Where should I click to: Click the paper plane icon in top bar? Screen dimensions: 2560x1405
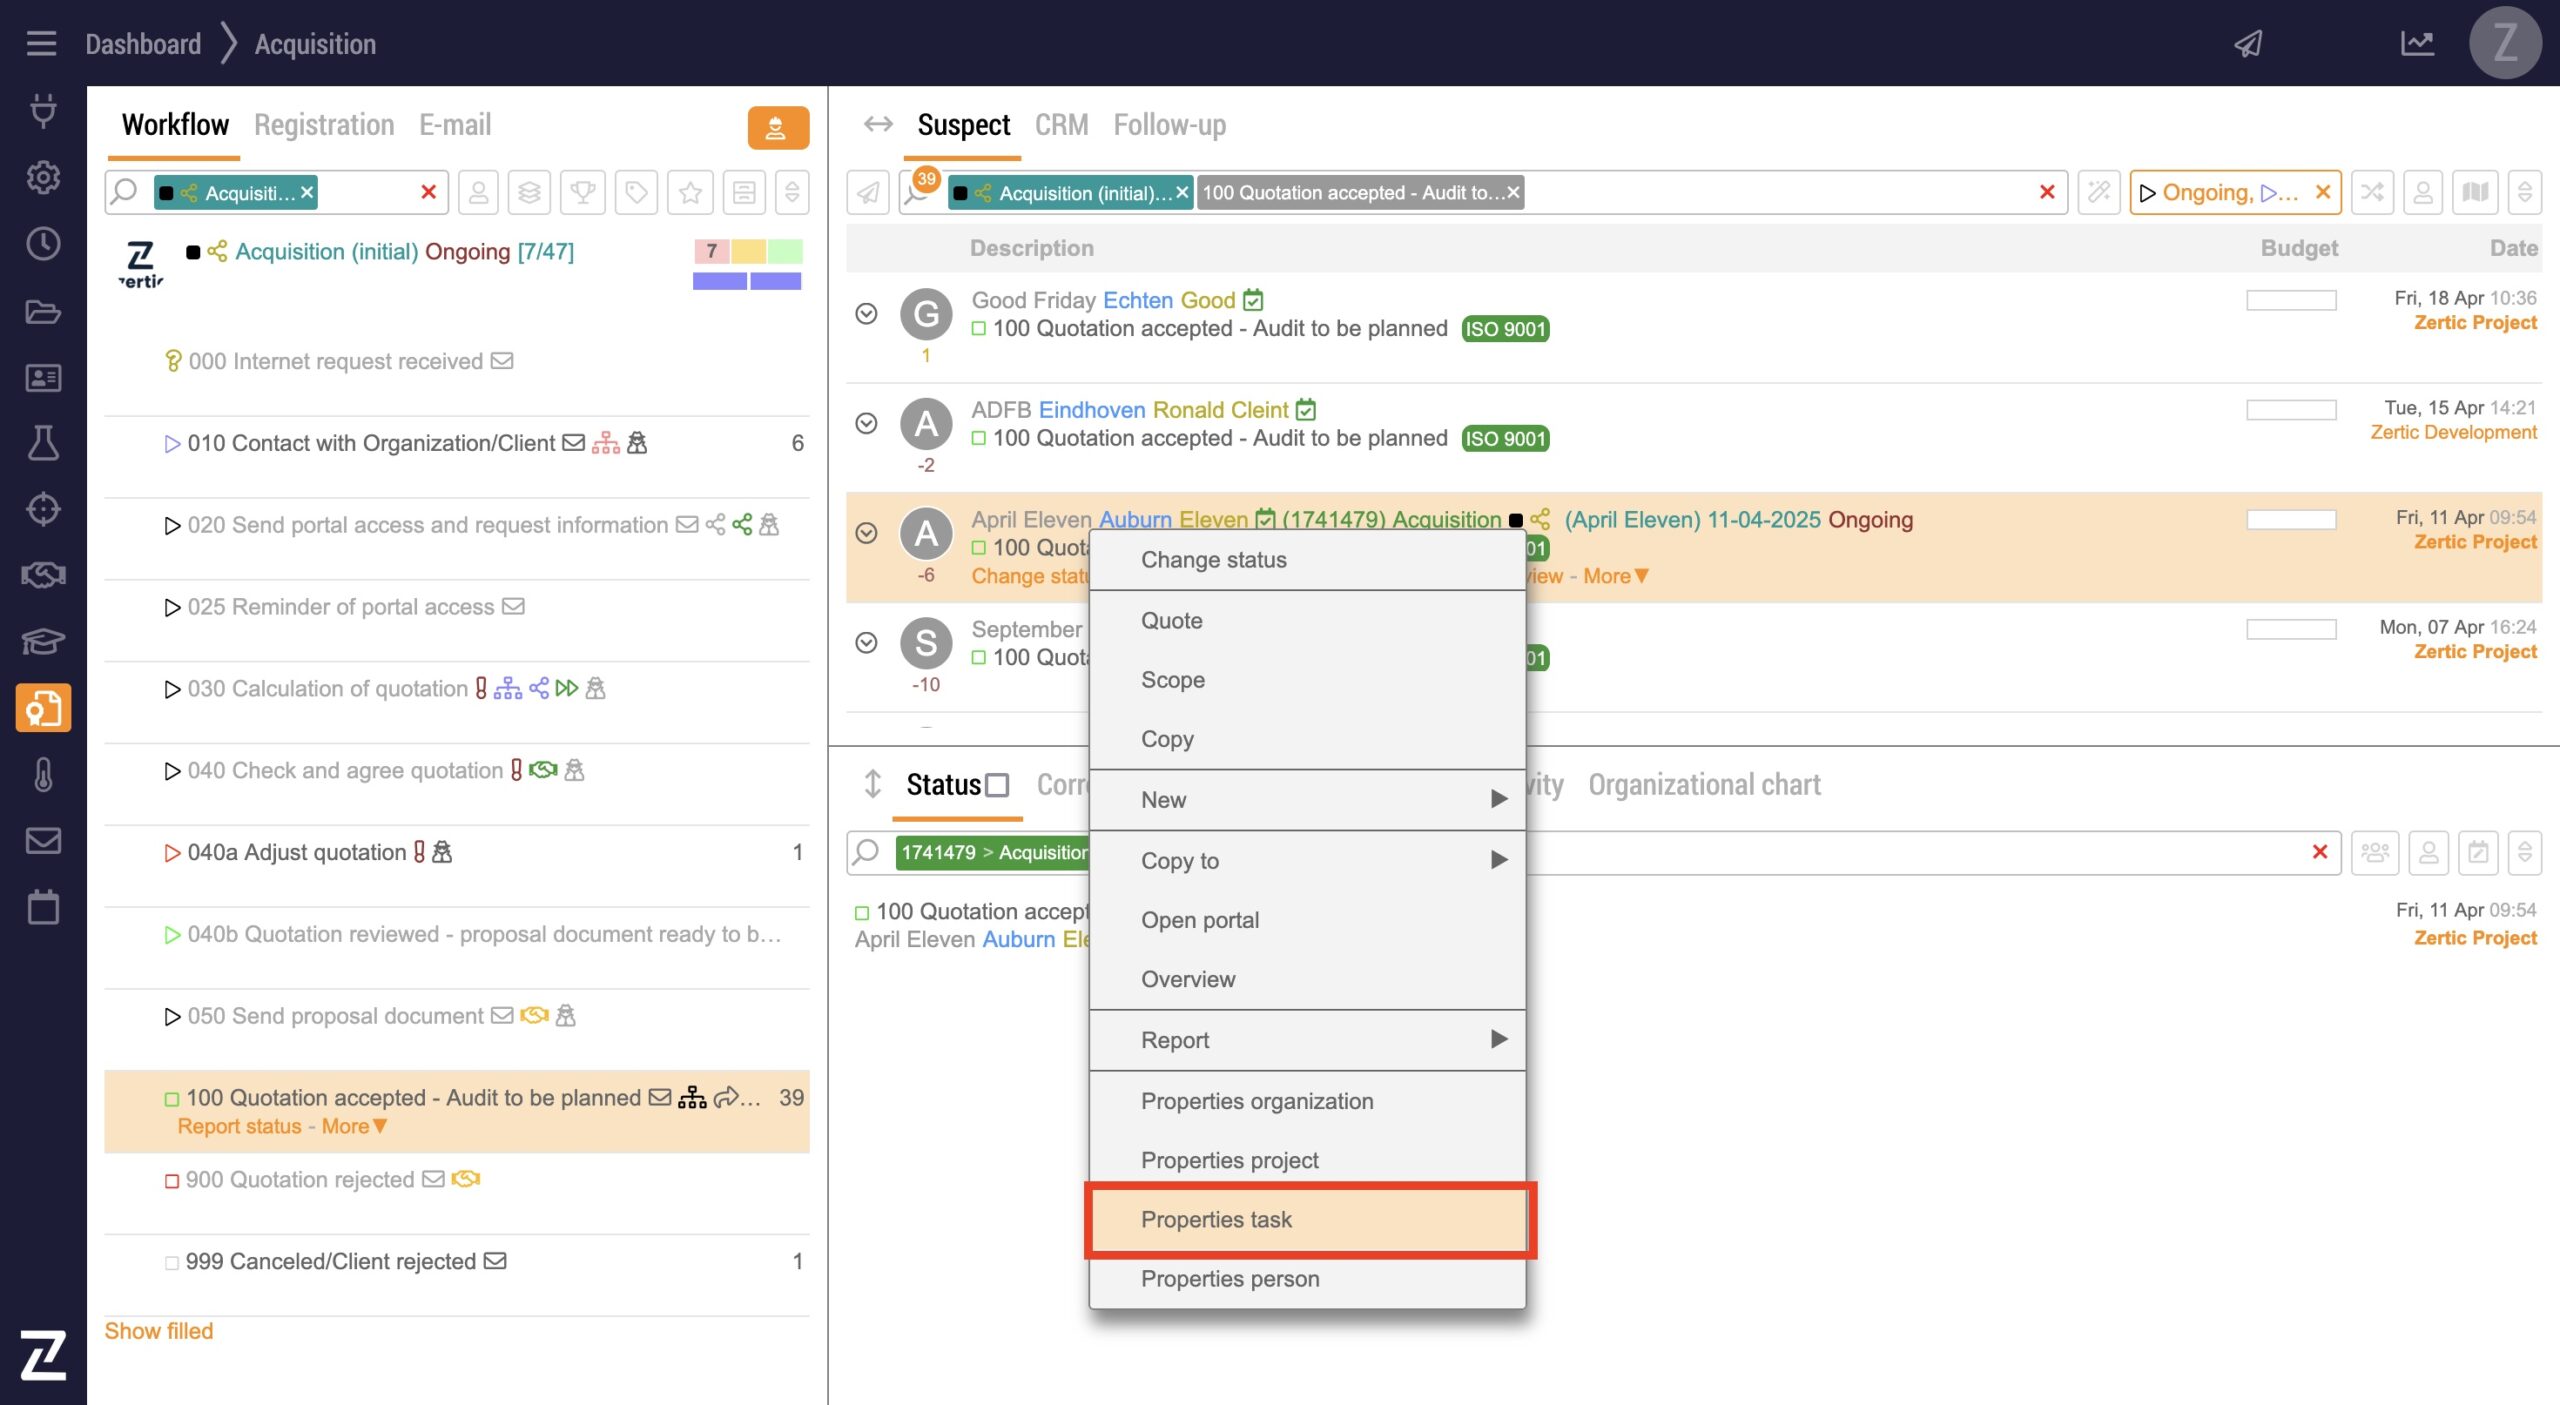2248,44
